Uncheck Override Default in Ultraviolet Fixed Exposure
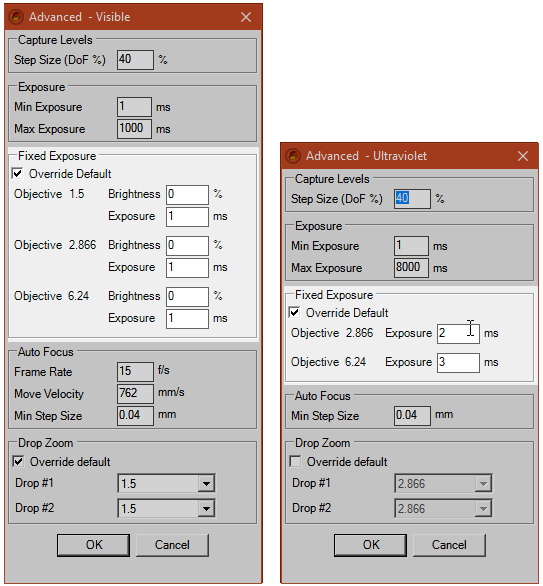This screenshot has height=586, width=543. (x=294, y=313)
